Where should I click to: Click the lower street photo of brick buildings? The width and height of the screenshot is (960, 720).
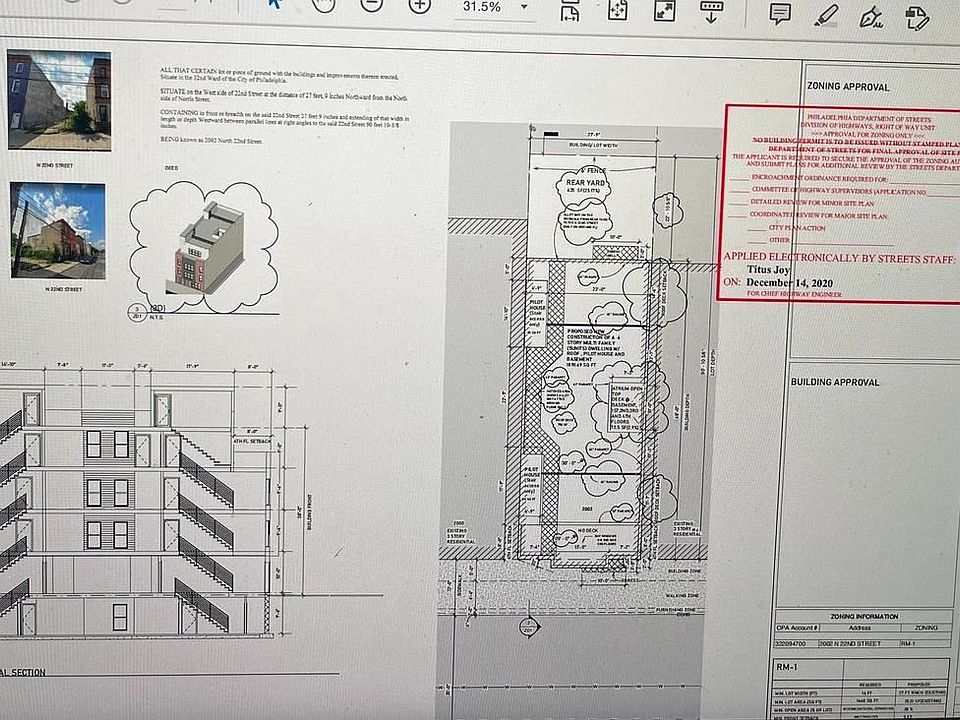[x=58, y=230]
